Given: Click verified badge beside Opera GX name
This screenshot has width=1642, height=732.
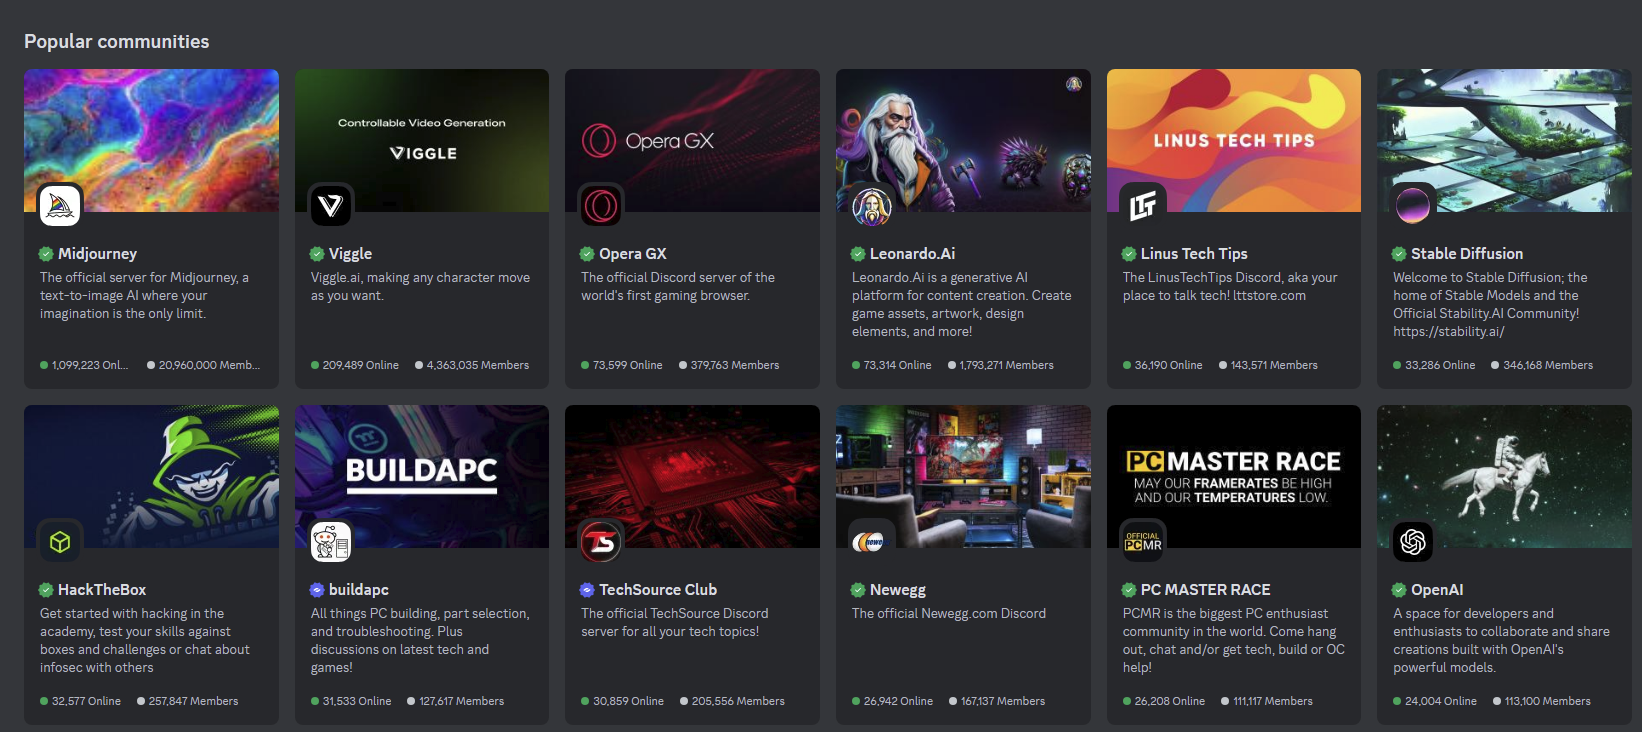Looking at the screenshot, I should point(588,254).
